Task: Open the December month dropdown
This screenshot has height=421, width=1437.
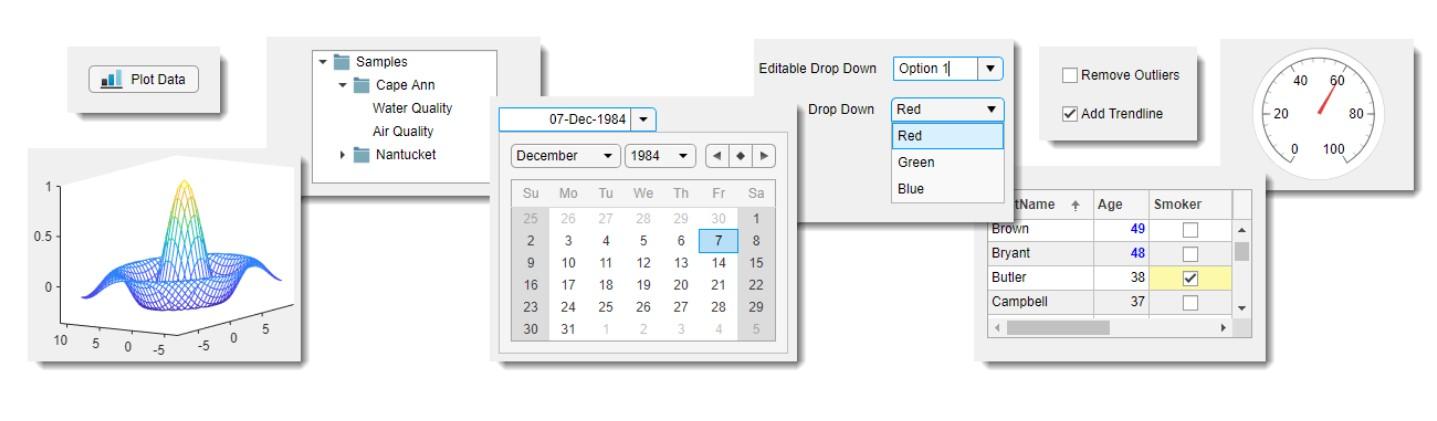Action: click(x=607, y=157)
